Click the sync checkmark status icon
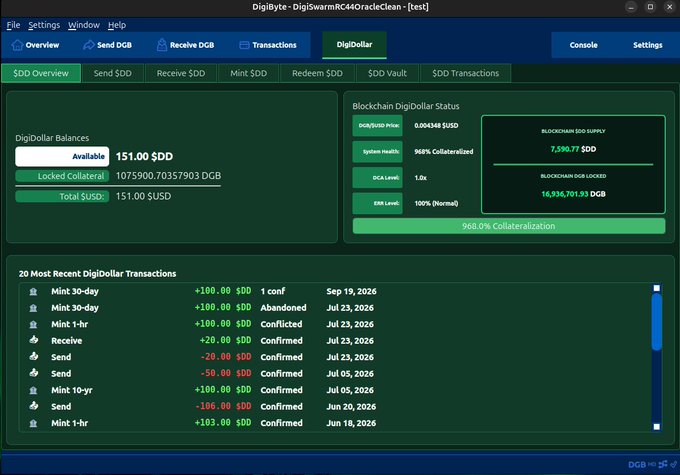680x475 pixels. tap(673, 464)
